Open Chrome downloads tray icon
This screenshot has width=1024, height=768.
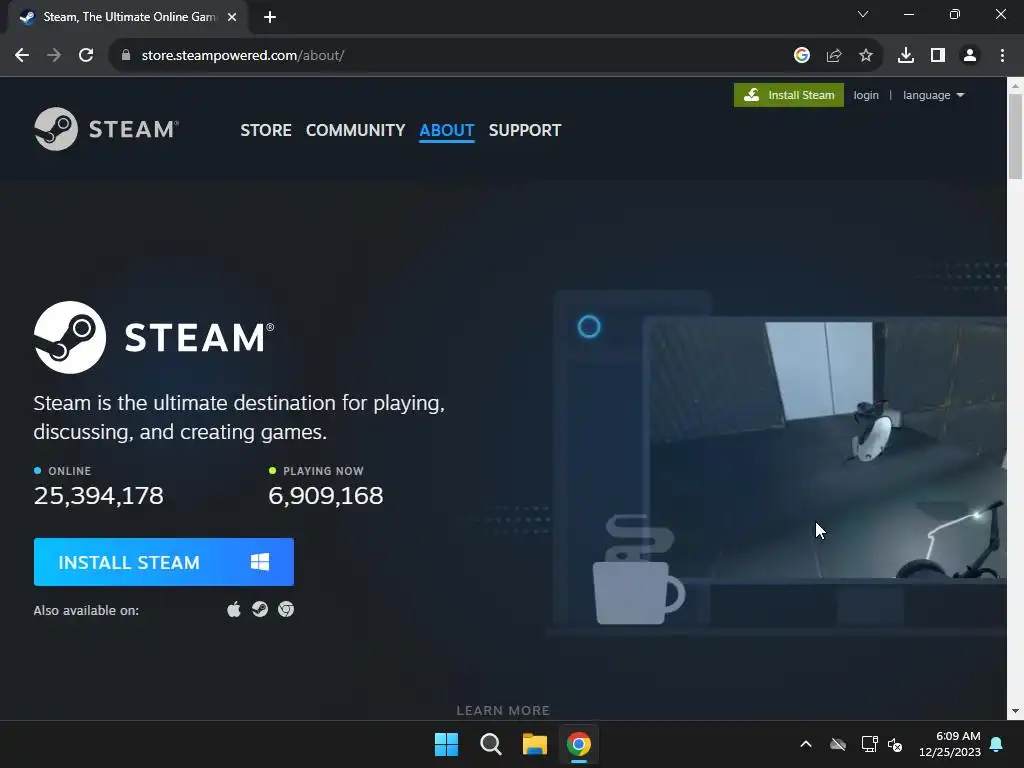[x=906, y=56]
